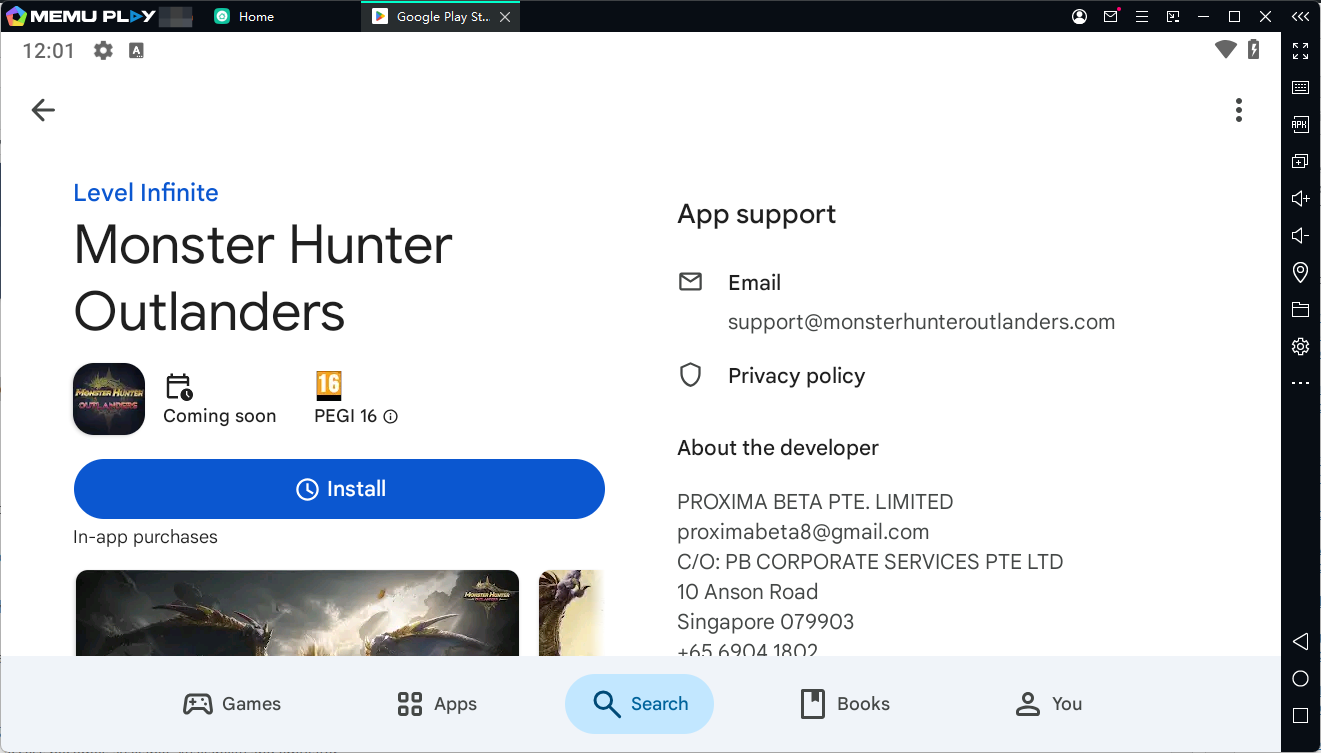The image size is (1321, 753).
Task: Increase volume in MEmu sidebar
Action: (1300, 198)
